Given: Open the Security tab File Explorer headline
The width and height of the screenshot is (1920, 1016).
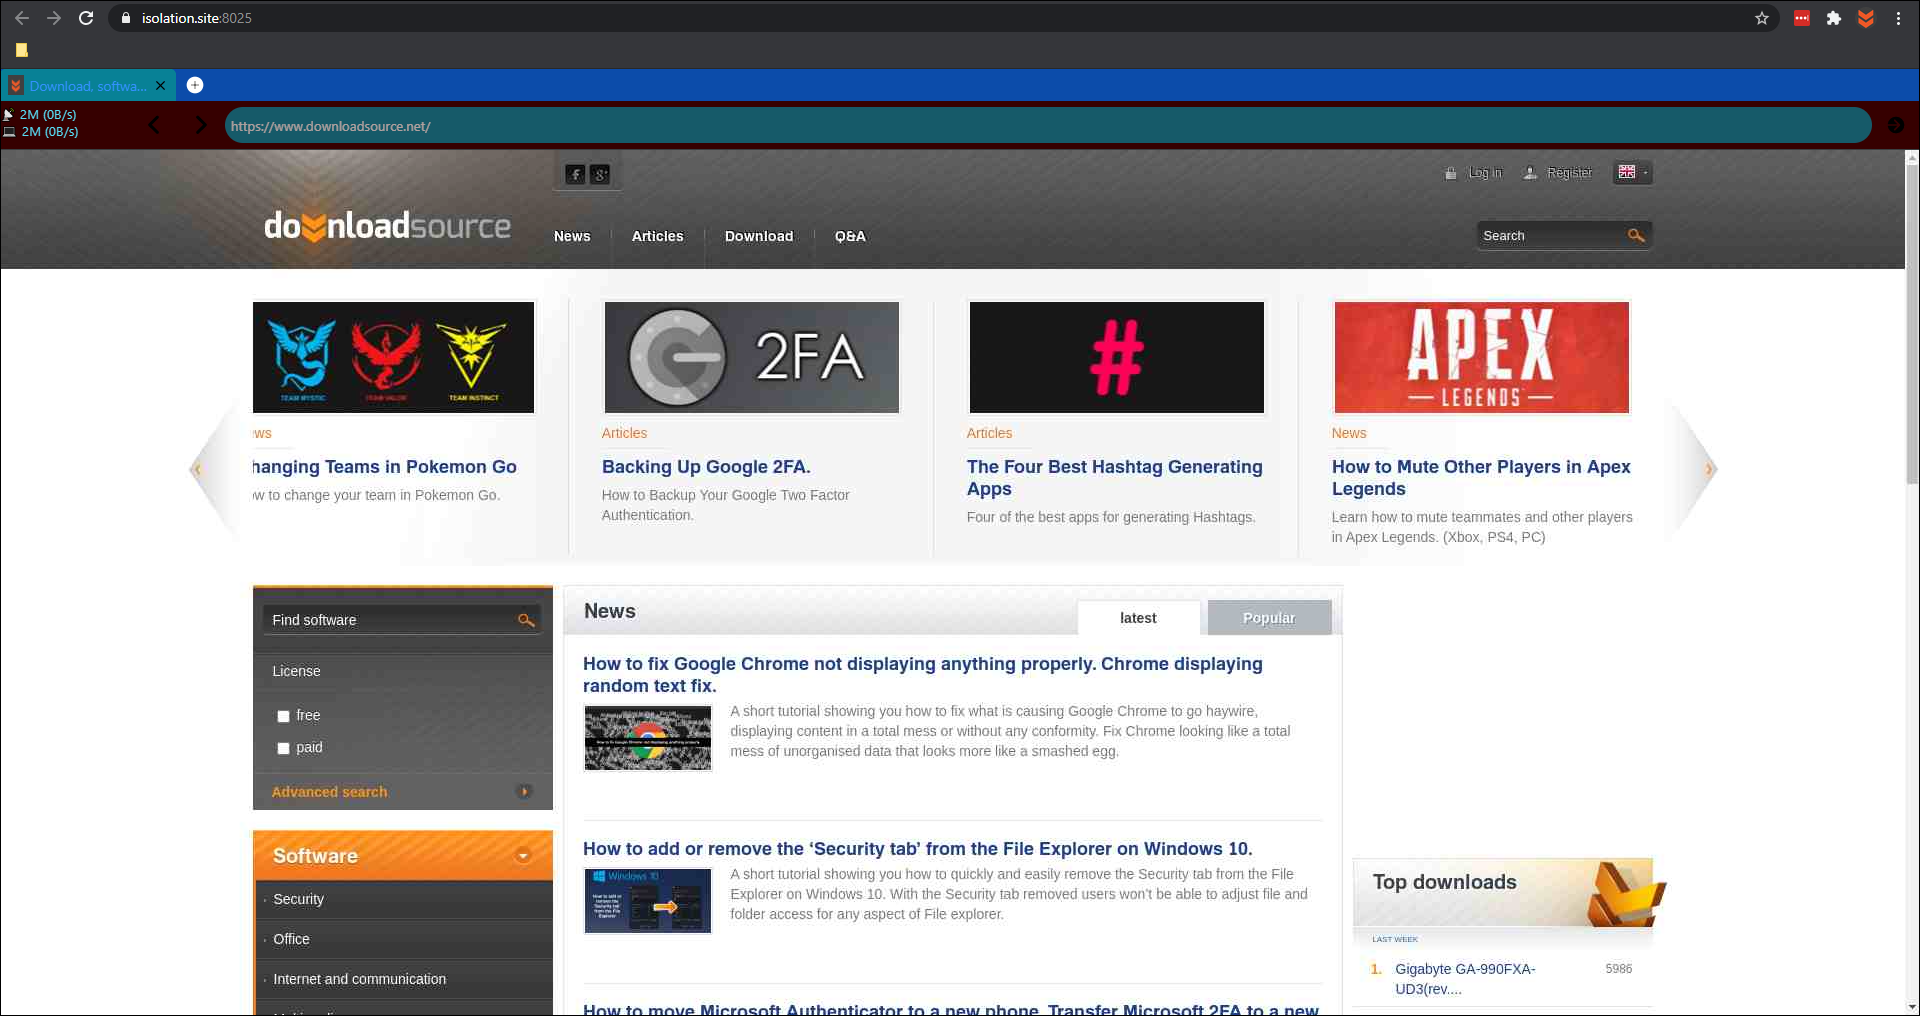Looking at the screenshot, I should [x=917, y=849].
